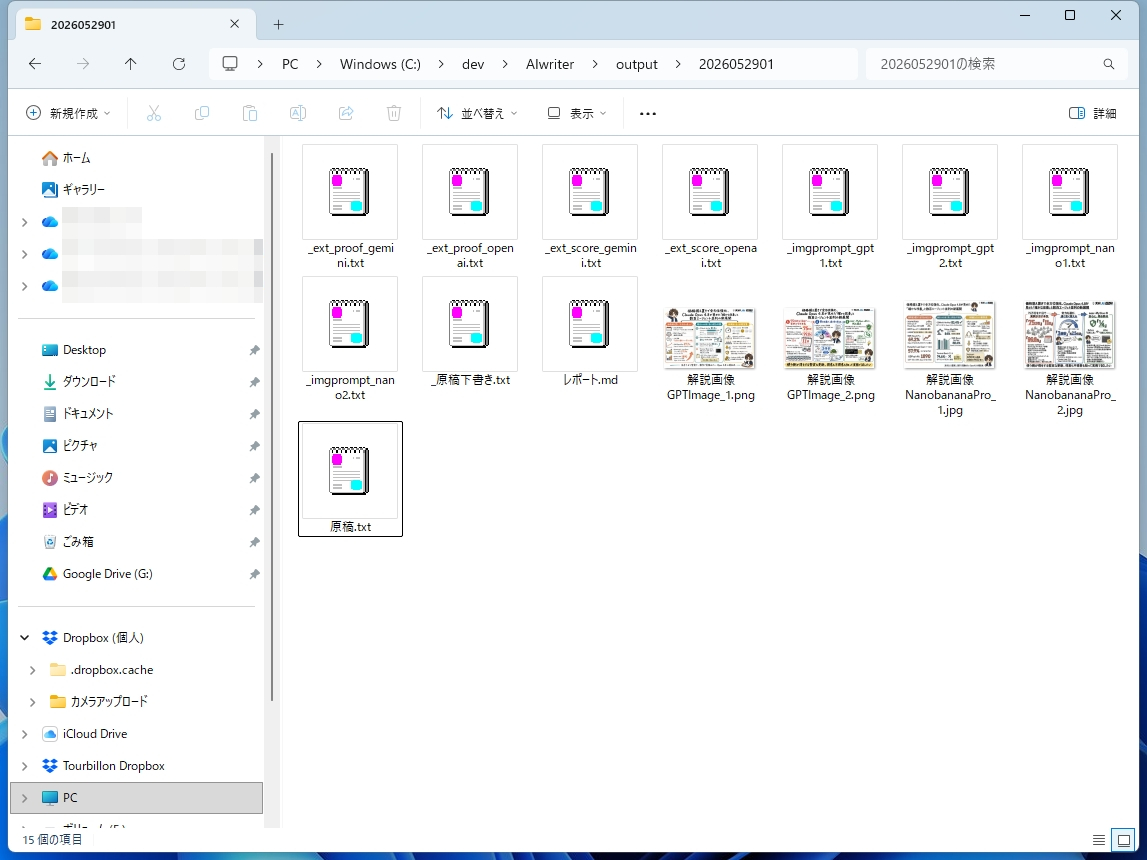Refresh the folder view
Screen dimensions: 1147x860
click(x=178, y=64)
